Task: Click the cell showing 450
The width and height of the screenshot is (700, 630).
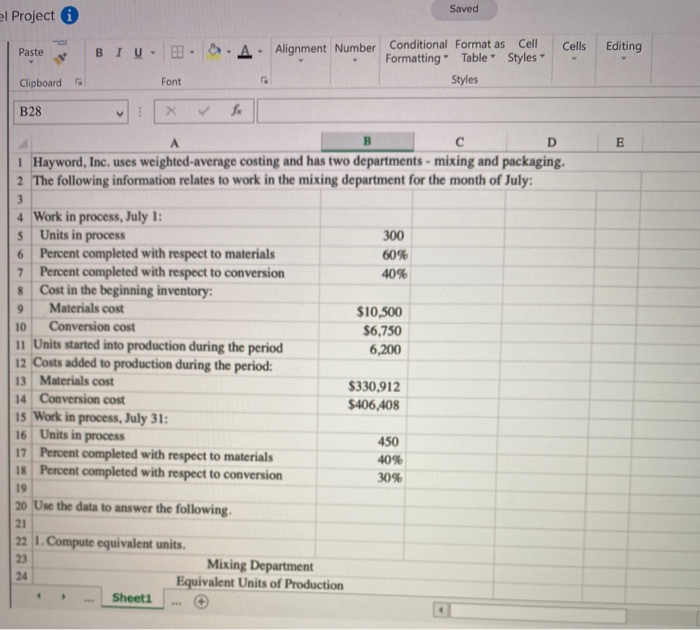Action: tap(362, 442)
